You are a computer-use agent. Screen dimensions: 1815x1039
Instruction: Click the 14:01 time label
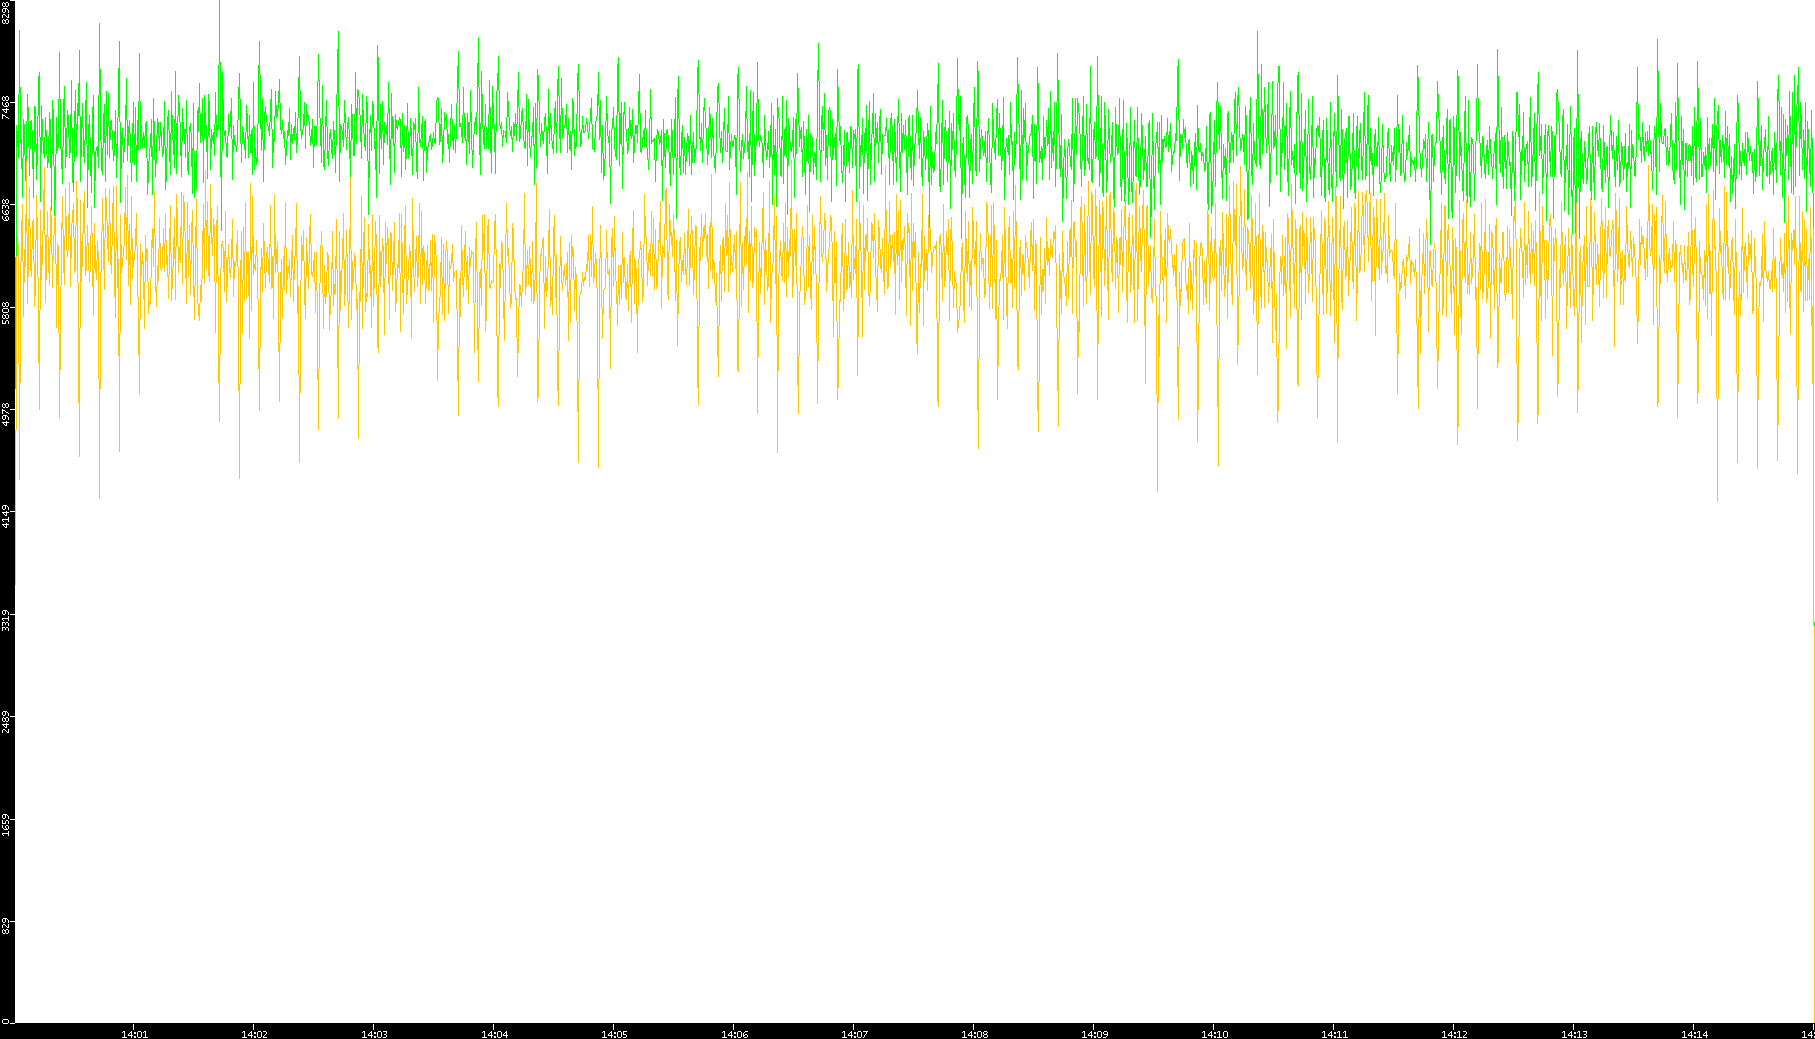[x=134, y=1034]
